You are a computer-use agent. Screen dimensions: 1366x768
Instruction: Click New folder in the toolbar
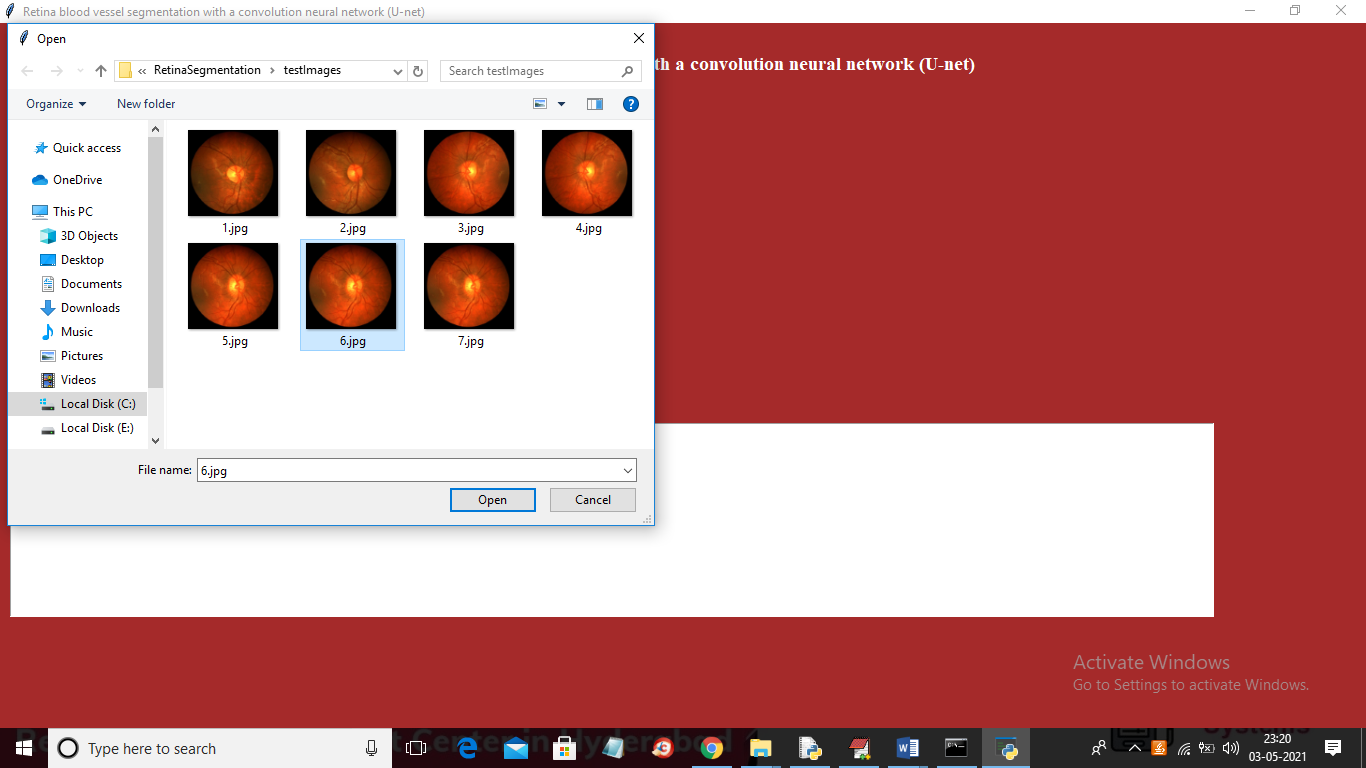(x=146, y=104)
